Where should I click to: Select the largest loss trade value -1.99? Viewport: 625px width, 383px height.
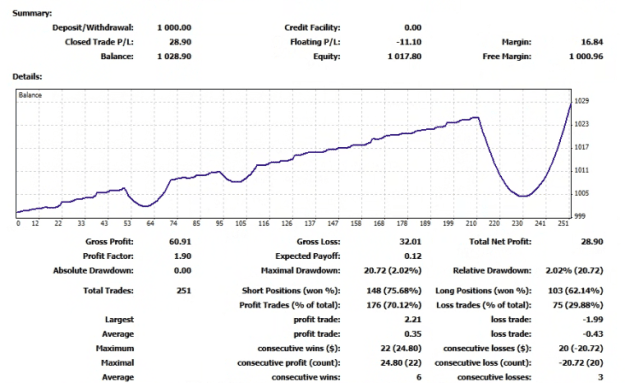click(x=592, y=319)
